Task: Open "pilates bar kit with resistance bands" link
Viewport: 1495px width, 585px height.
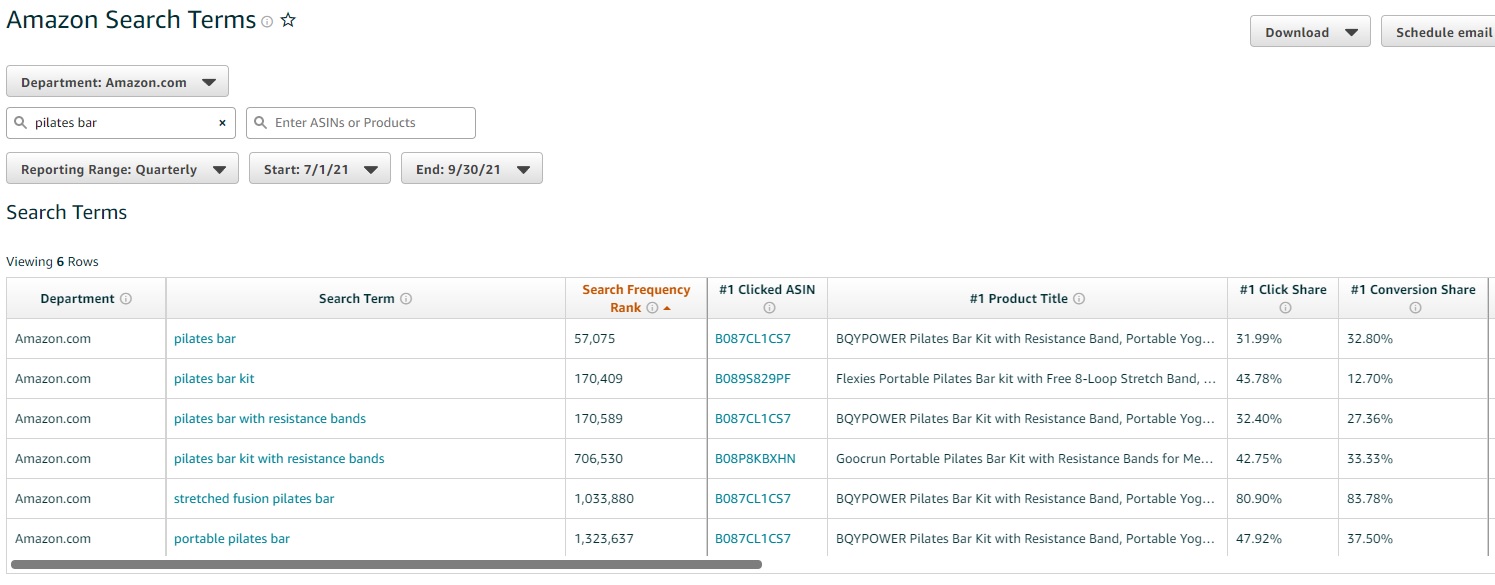Action: pyautogui.click(x=279, y=459)
